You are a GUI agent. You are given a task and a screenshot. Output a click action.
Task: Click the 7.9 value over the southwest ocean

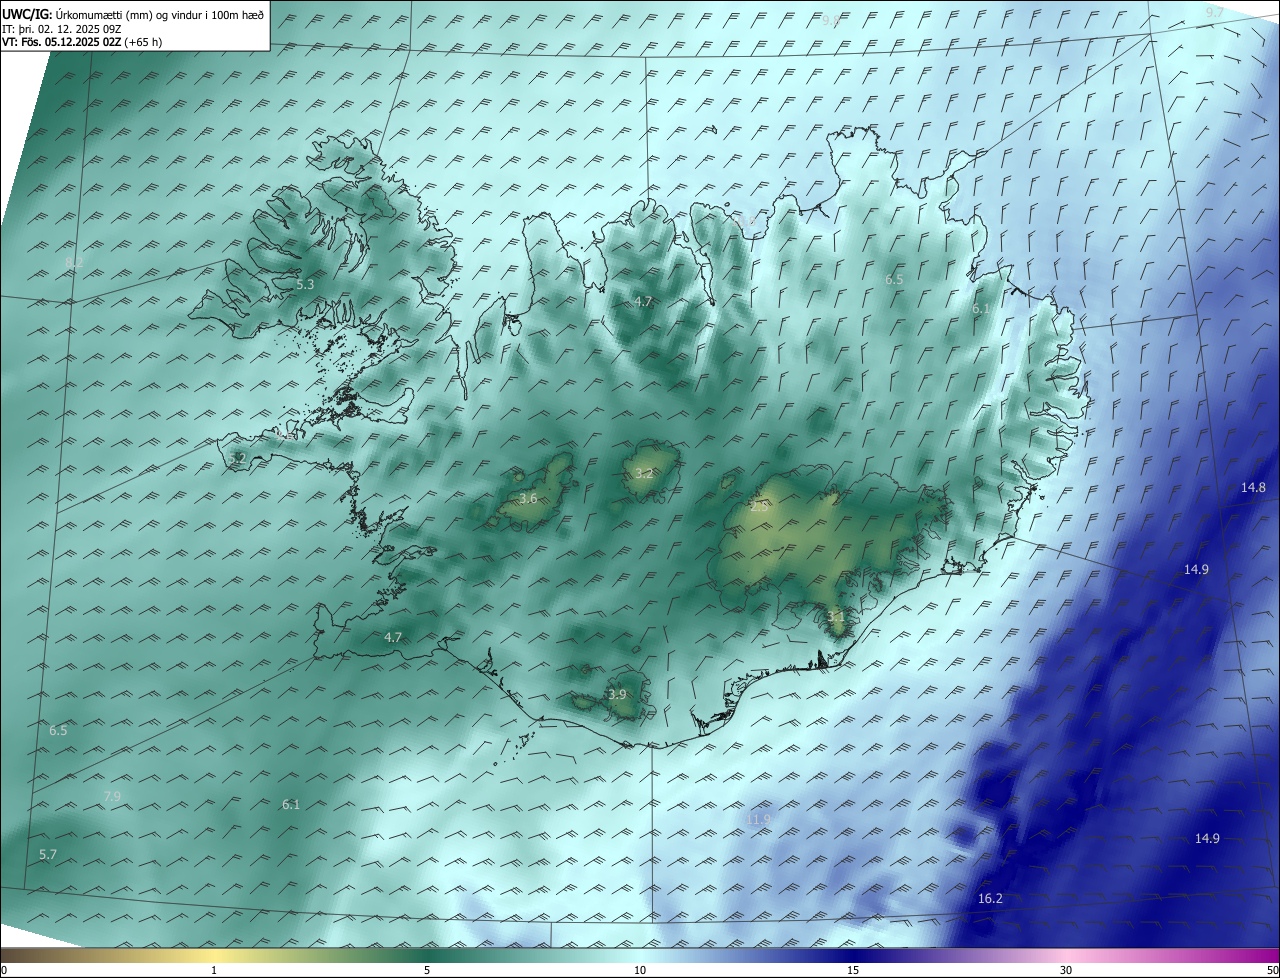coord(112,796)
